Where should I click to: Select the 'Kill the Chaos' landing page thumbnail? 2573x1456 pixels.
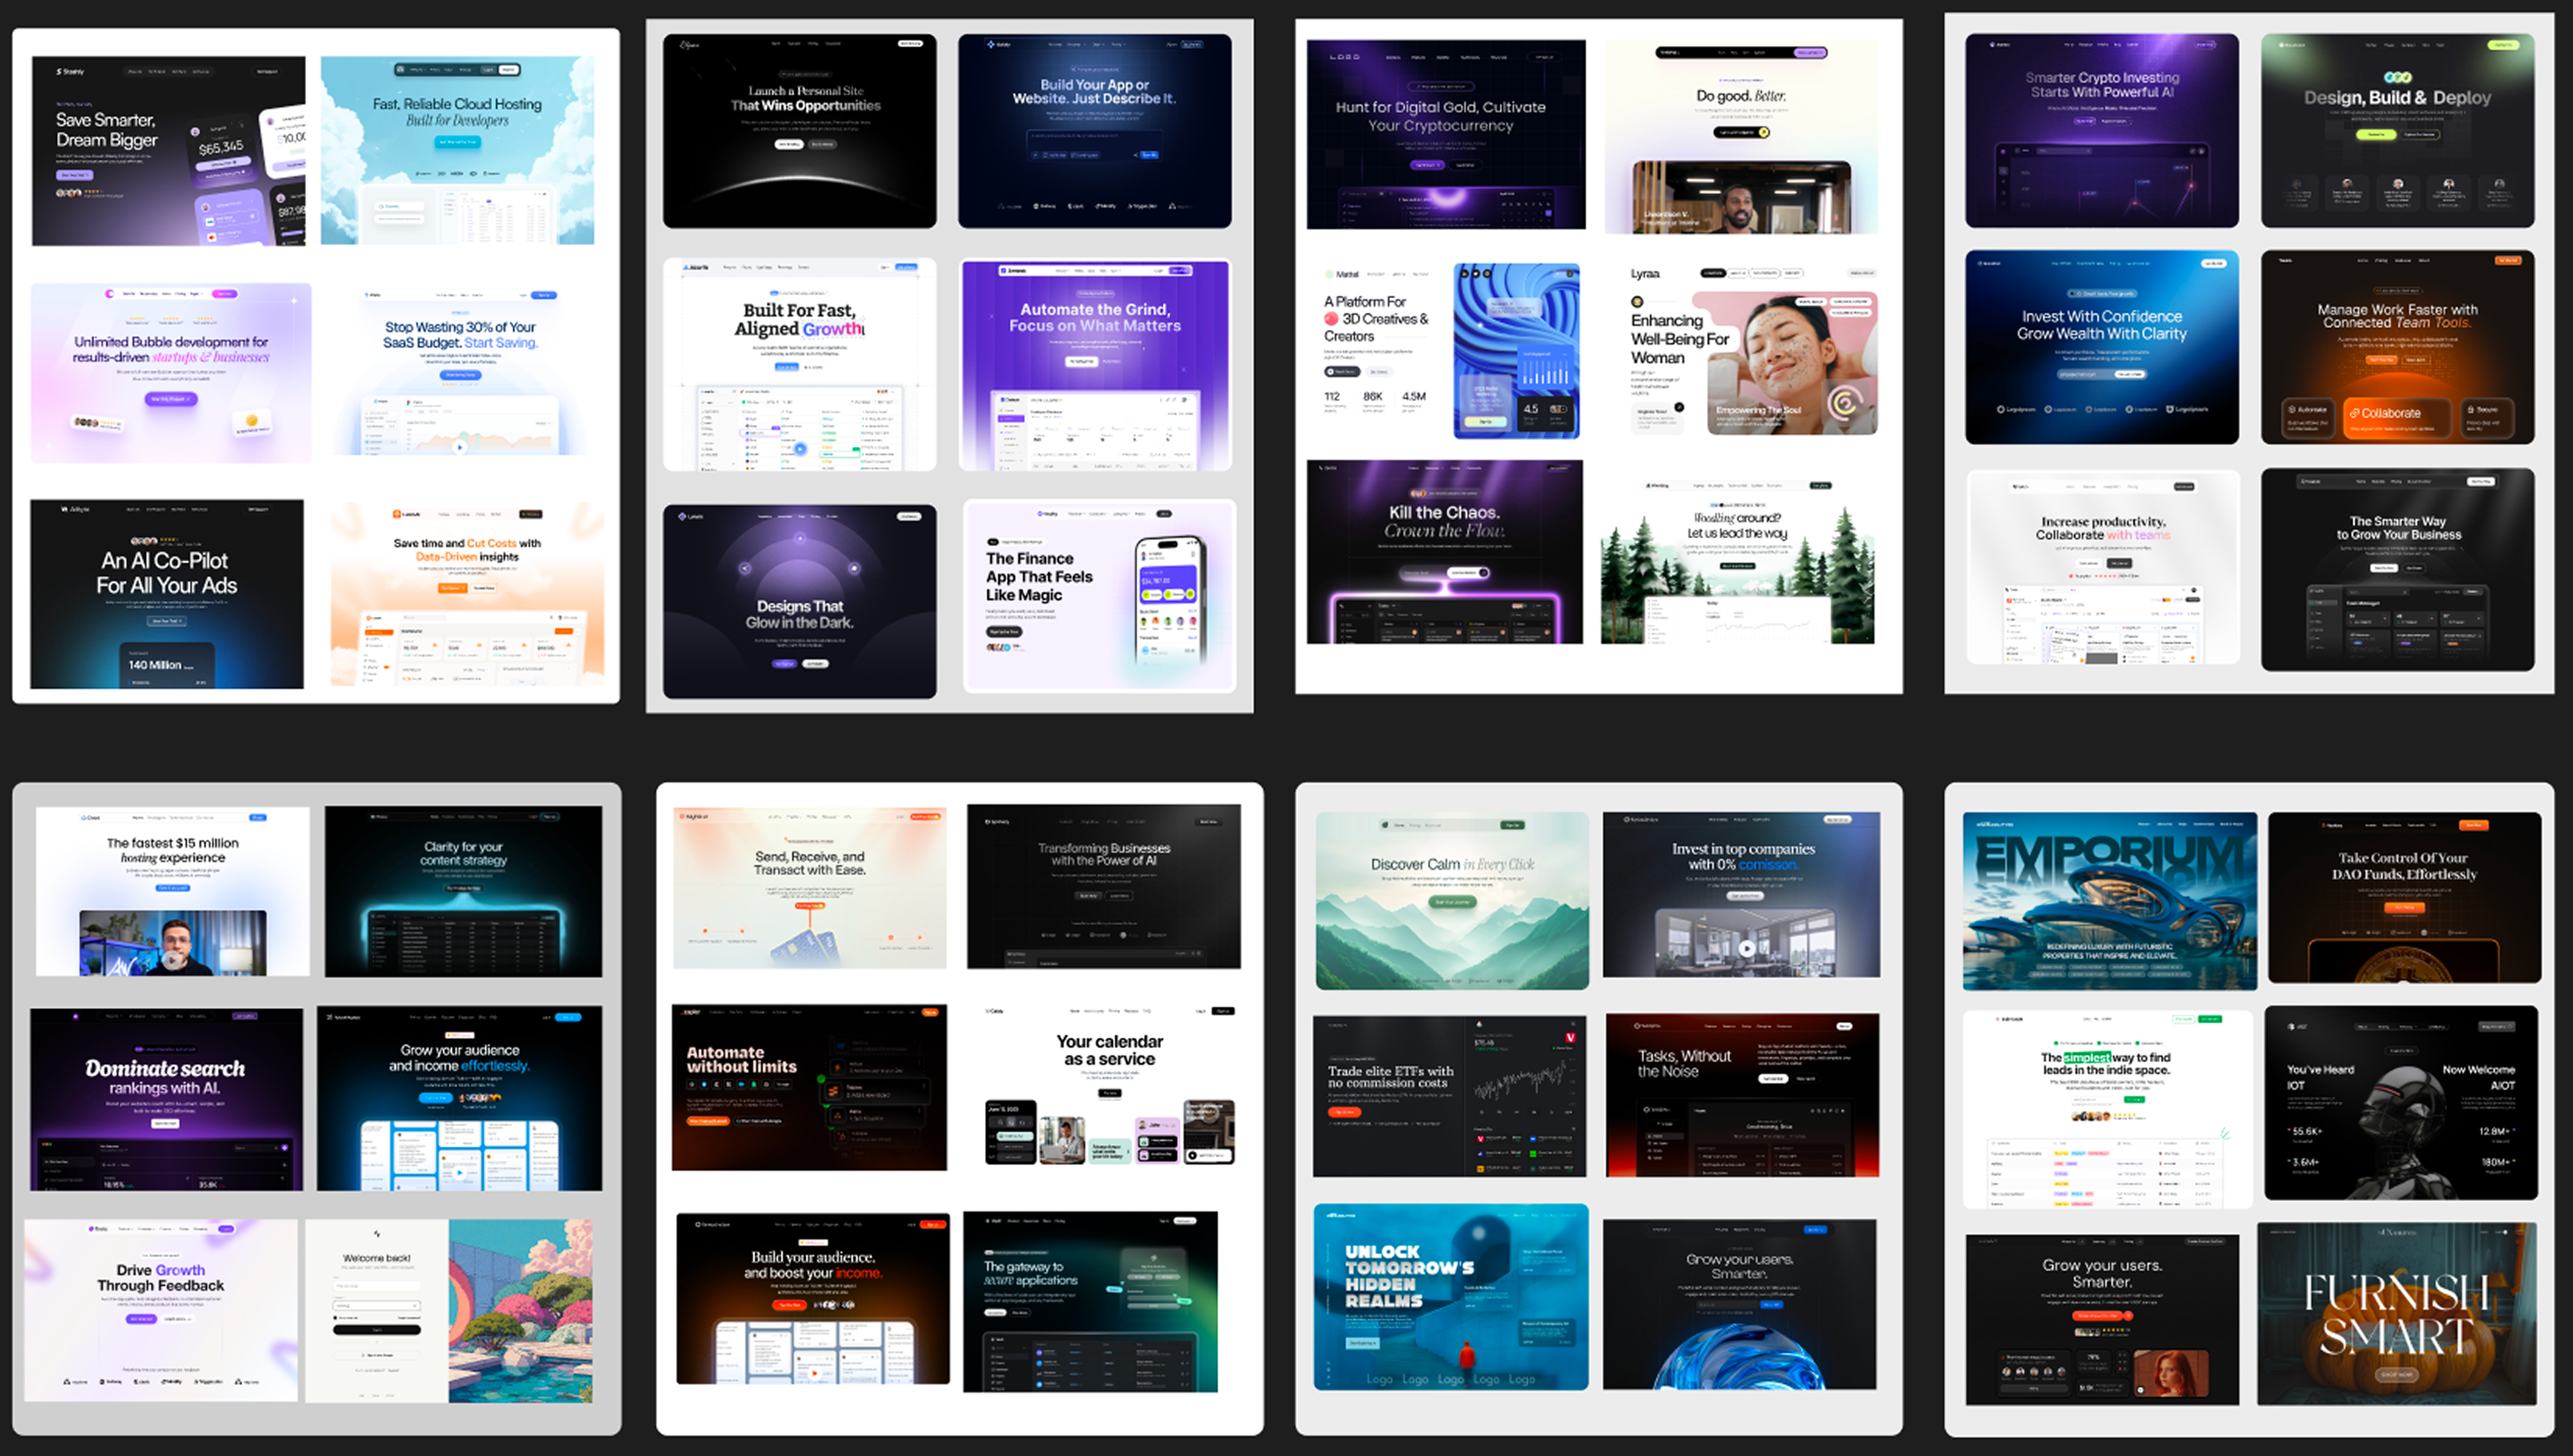(1444, 551)
